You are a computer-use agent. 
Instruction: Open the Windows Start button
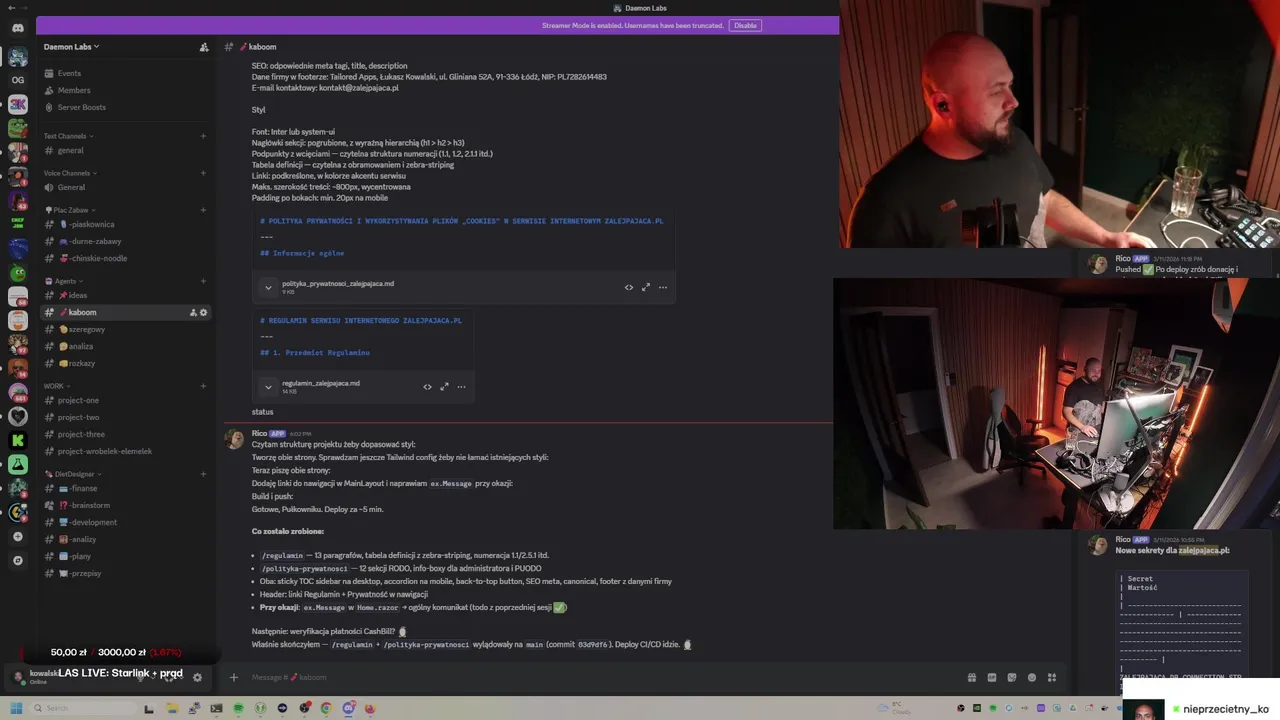[16, 708]
